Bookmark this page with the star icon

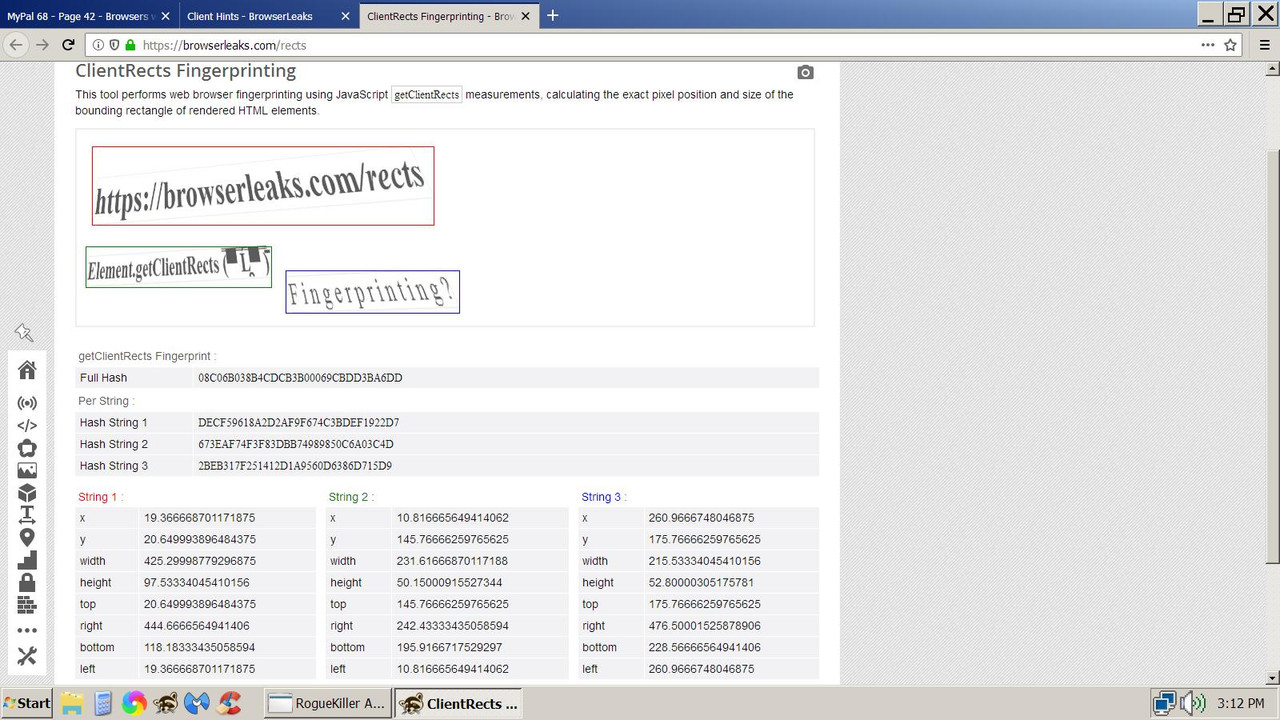(x=1231, y=45)
